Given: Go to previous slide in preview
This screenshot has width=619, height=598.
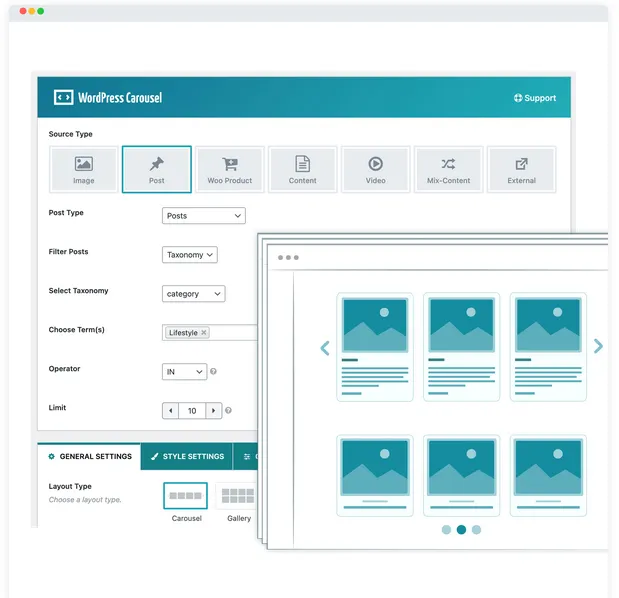Looking at the screenshot, I should [325, 348].
